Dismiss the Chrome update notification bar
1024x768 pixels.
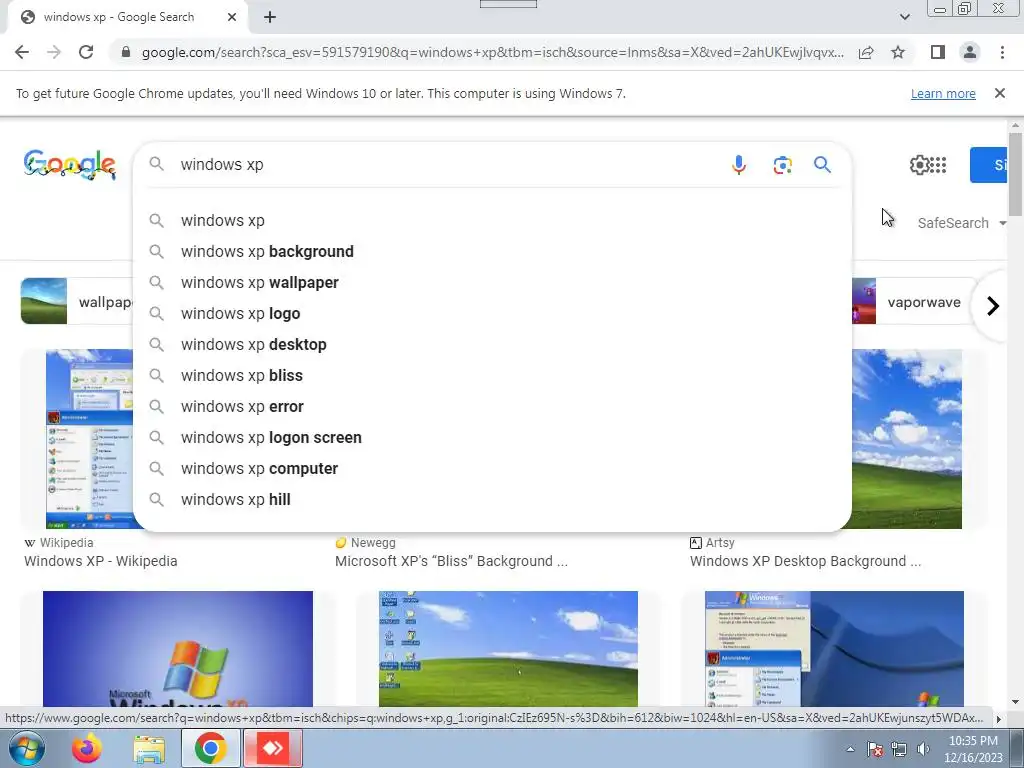point(999,93)
